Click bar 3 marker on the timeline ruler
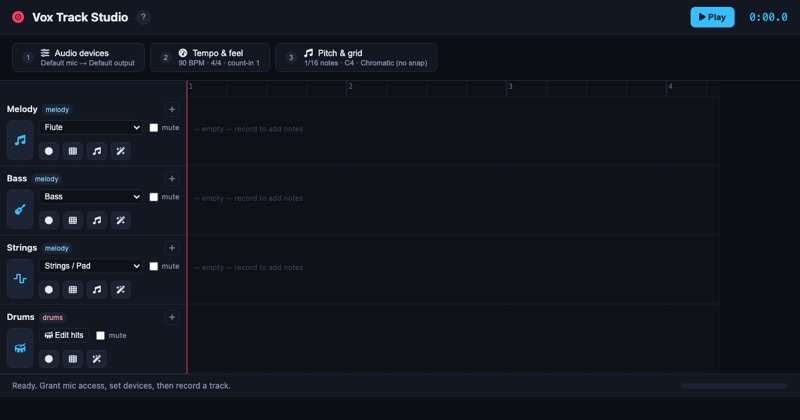This screenshot has height=420, width=800. [510, 87]
